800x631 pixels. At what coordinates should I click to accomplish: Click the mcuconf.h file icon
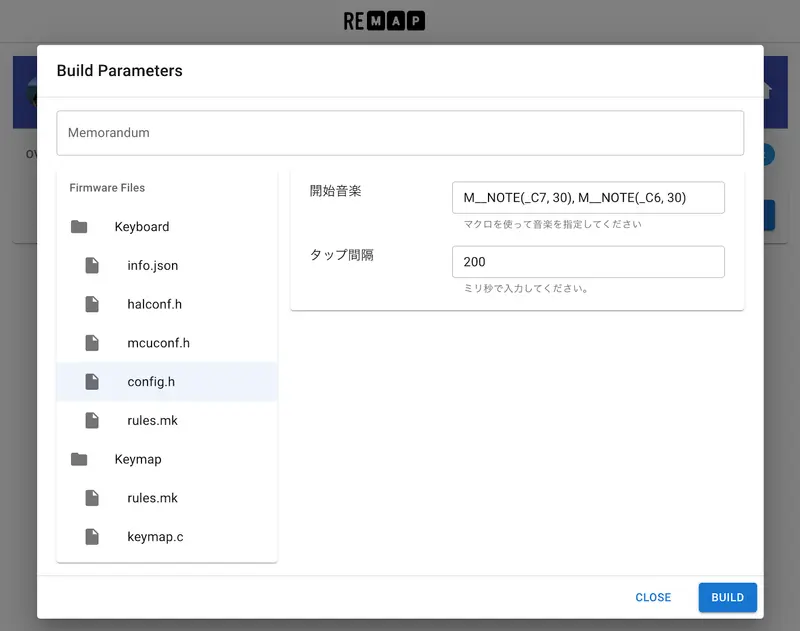92,343
